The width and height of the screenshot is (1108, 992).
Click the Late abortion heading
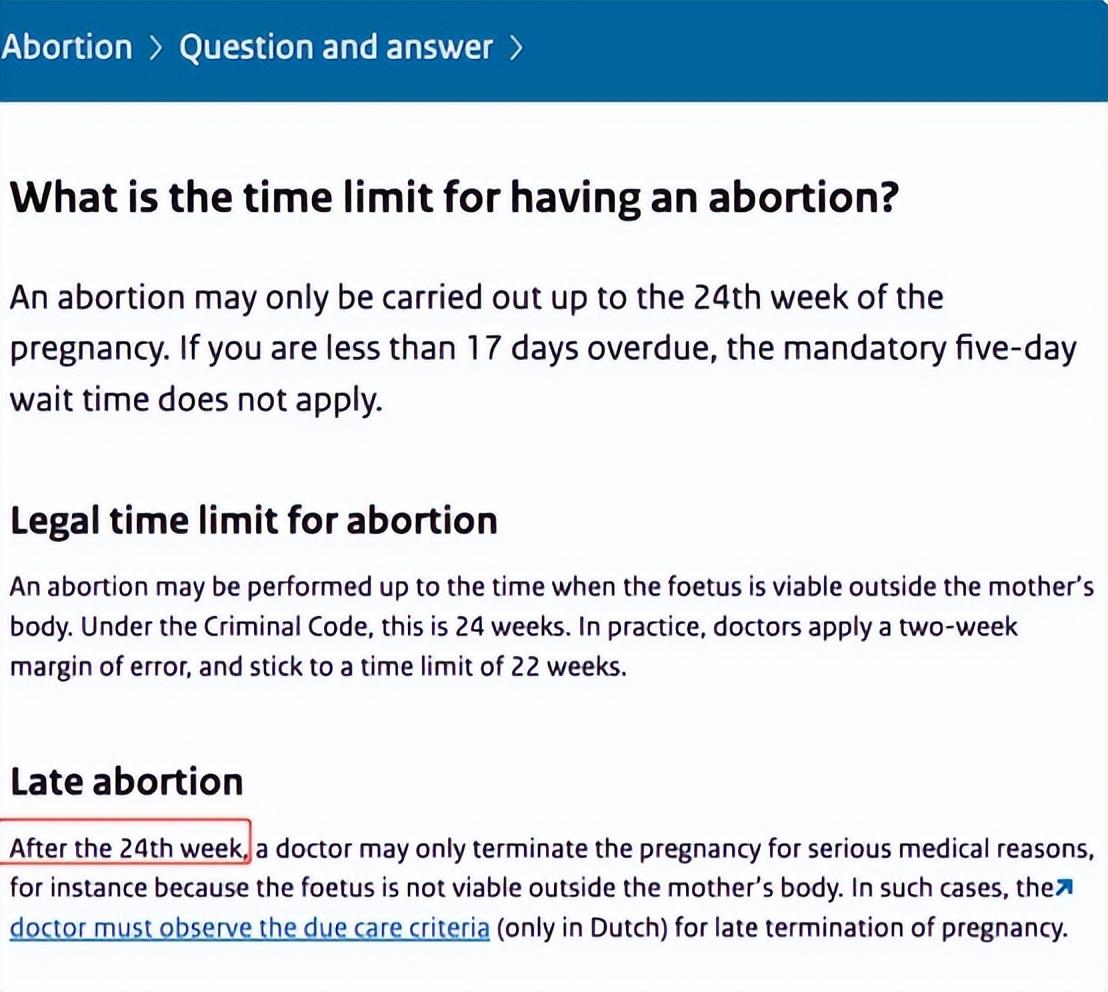pos(126,781)
